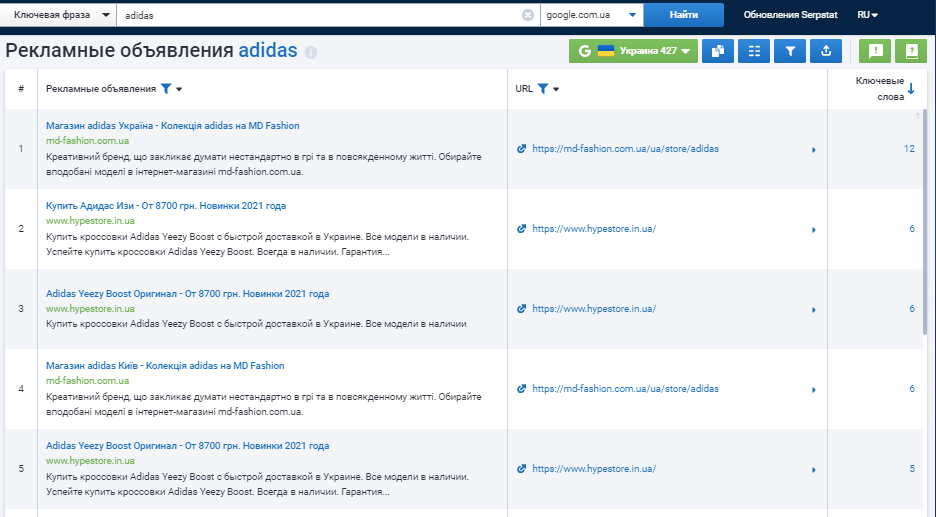Viewport: 936px width, 517px height.
Task: Click the copy icon button in toolbar
Action: point(717,51)
